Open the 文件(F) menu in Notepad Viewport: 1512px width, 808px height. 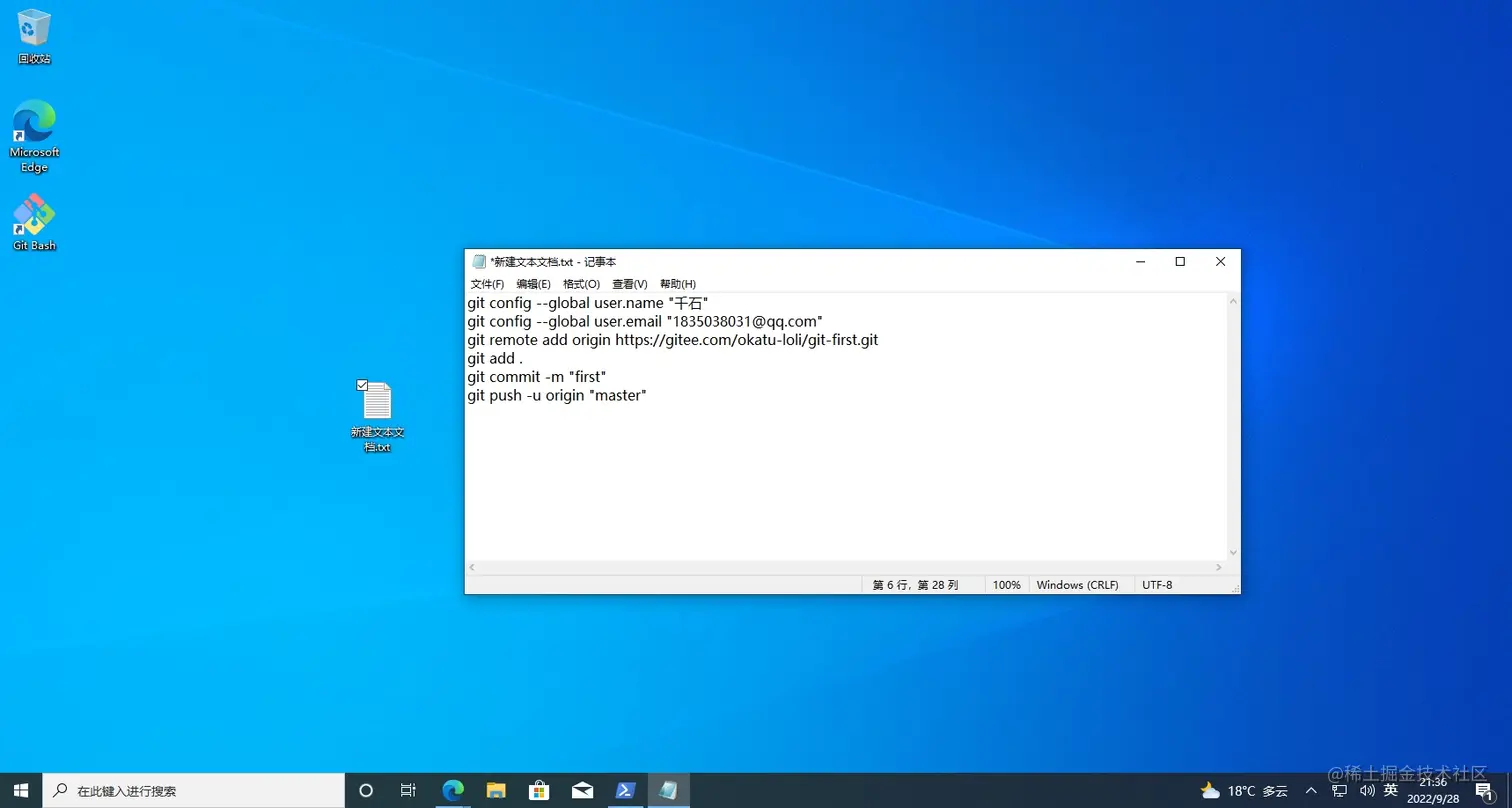487,284
